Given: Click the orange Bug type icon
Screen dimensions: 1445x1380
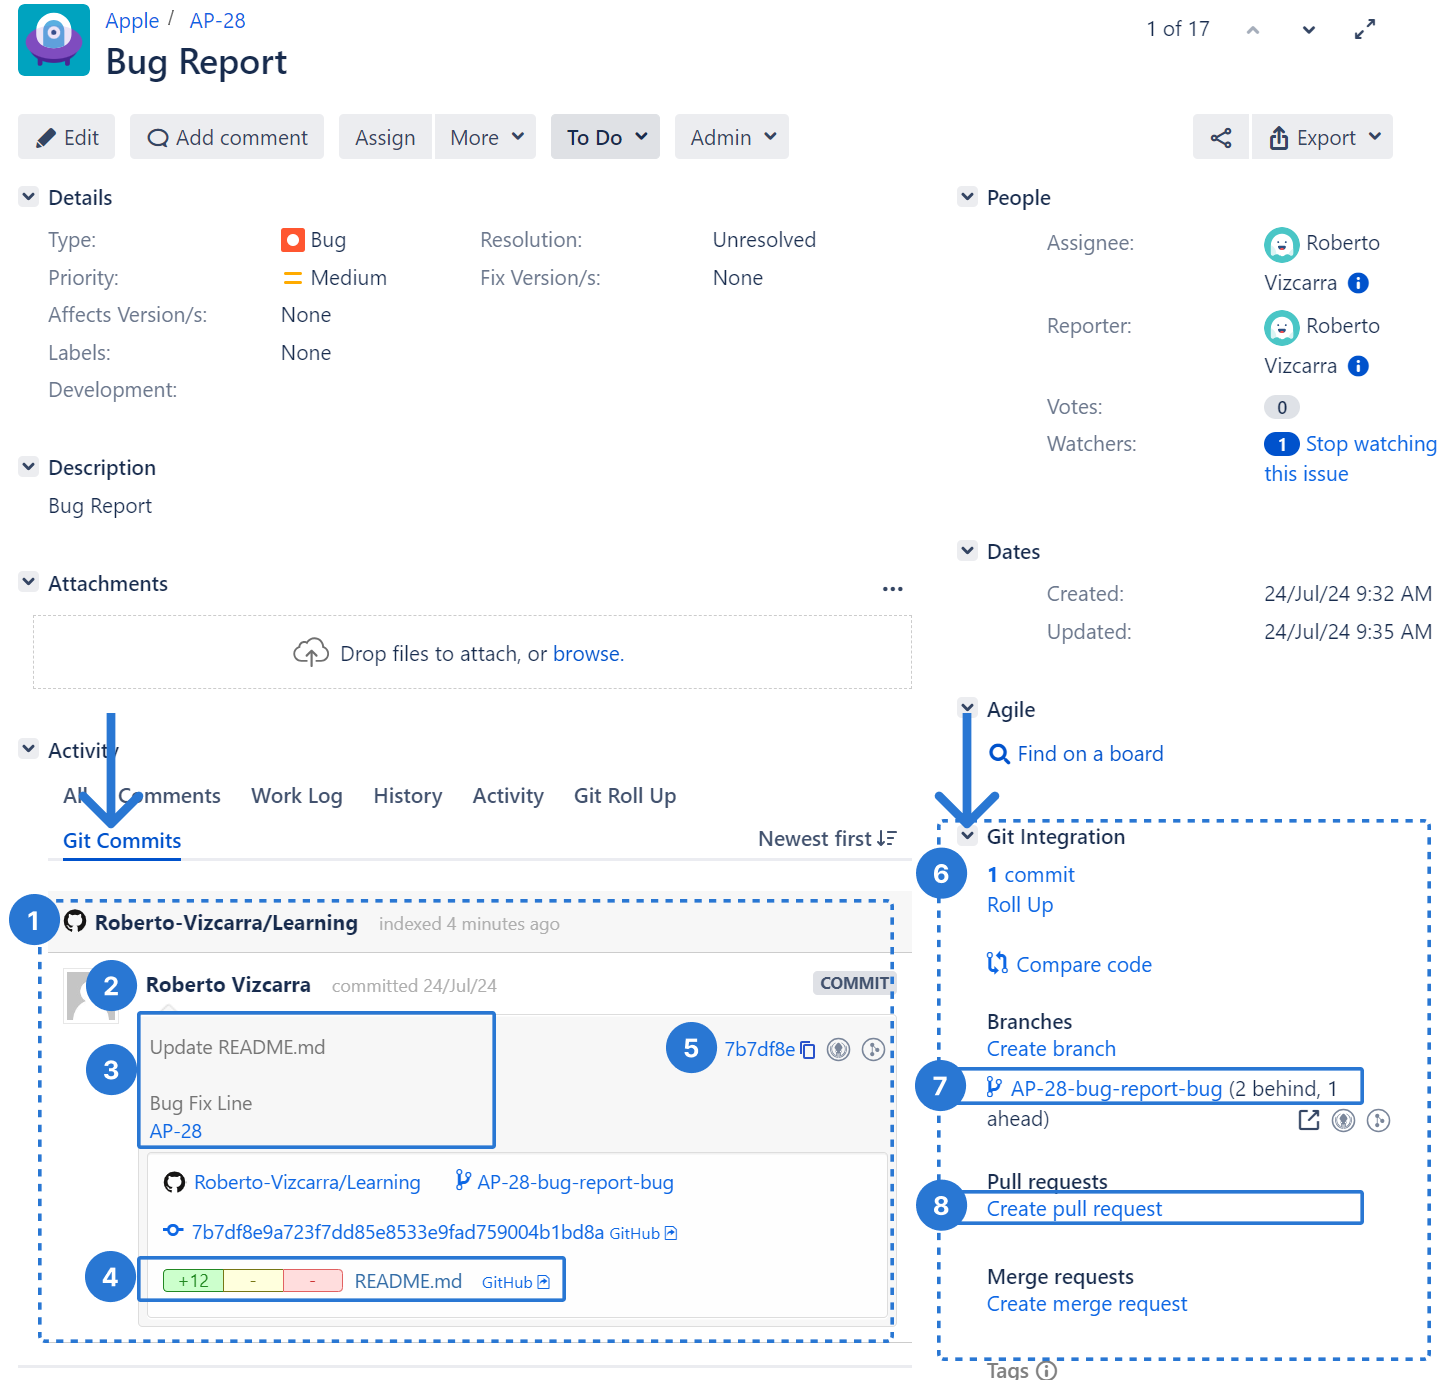Looking at the screenshot, I should (x=293, y=240).
